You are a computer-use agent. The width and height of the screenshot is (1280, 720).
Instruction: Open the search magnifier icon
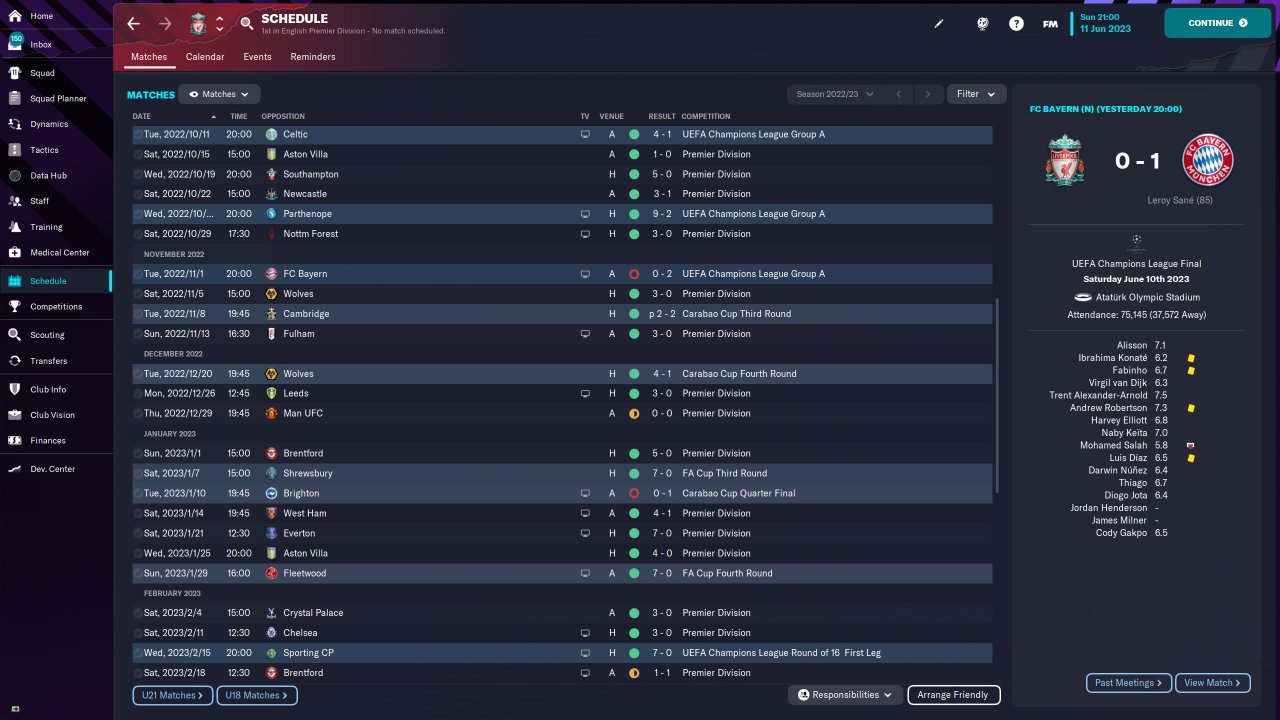click(x=247, y=23)
